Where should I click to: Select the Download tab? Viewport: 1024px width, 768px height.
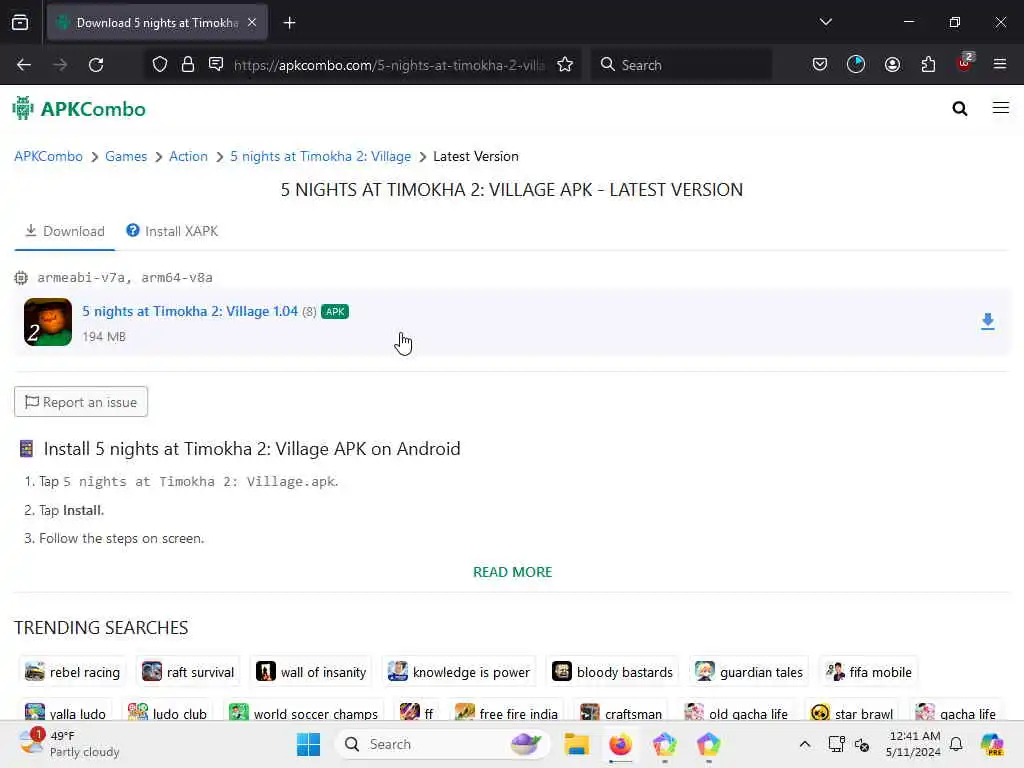[65, 231]
